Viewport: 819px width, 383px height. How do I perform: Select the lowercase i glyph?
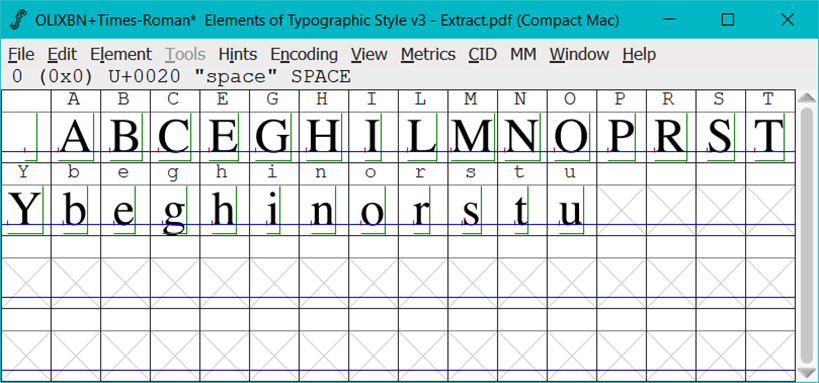point(274,210)
